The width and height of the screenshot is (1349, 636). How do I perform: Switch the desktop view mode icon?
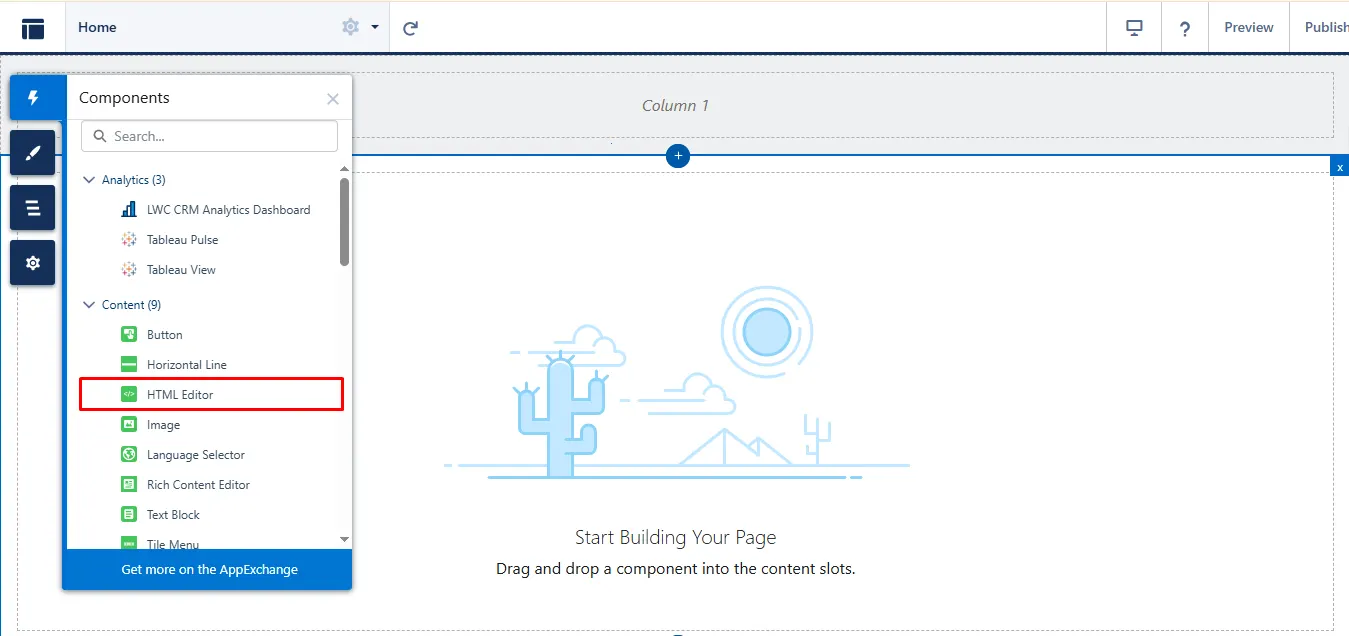coord(1134,28)
